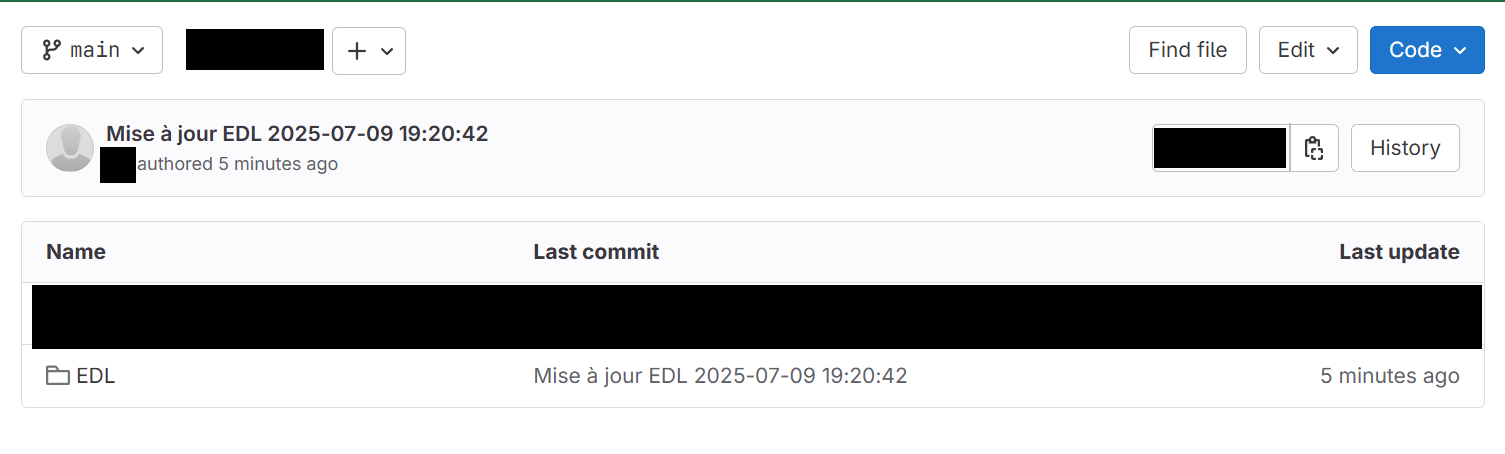The height and width of the screenshot is (454, 1505).
Task: Click the commit author avatar image
Action: point(70,148)
